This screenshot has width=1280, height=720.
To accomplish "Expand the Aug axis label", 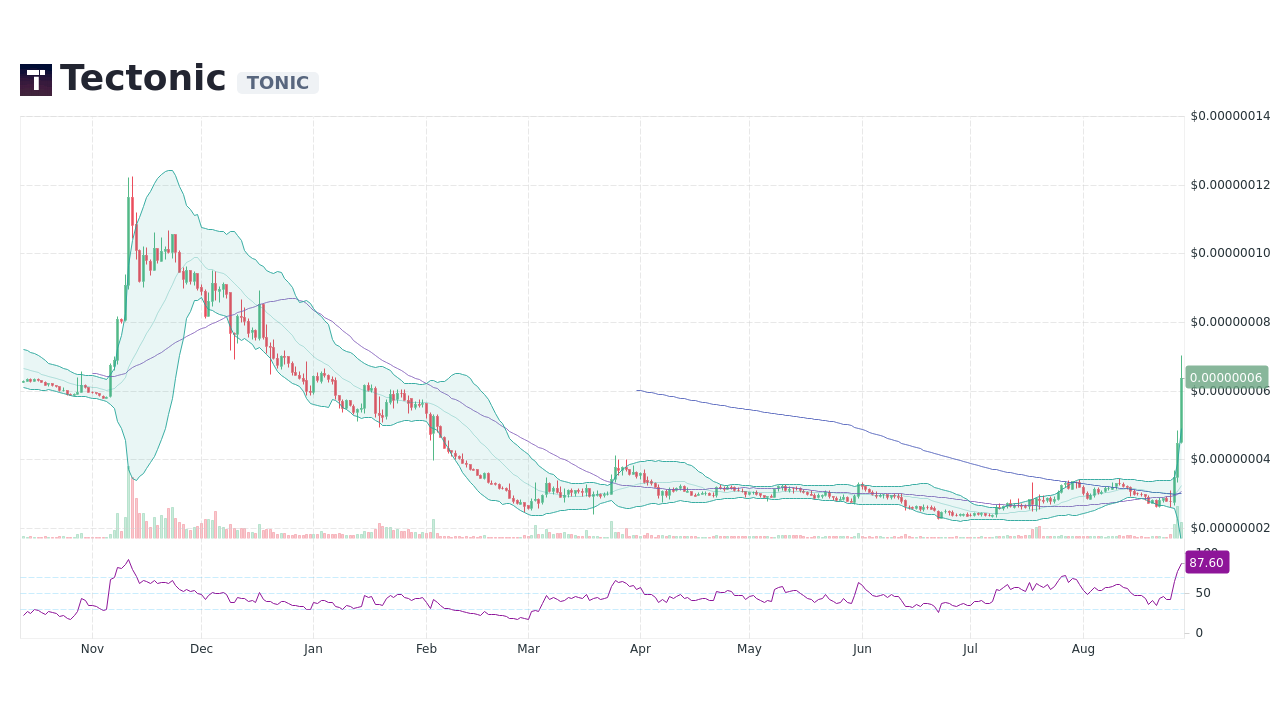I will (1083, 648).
